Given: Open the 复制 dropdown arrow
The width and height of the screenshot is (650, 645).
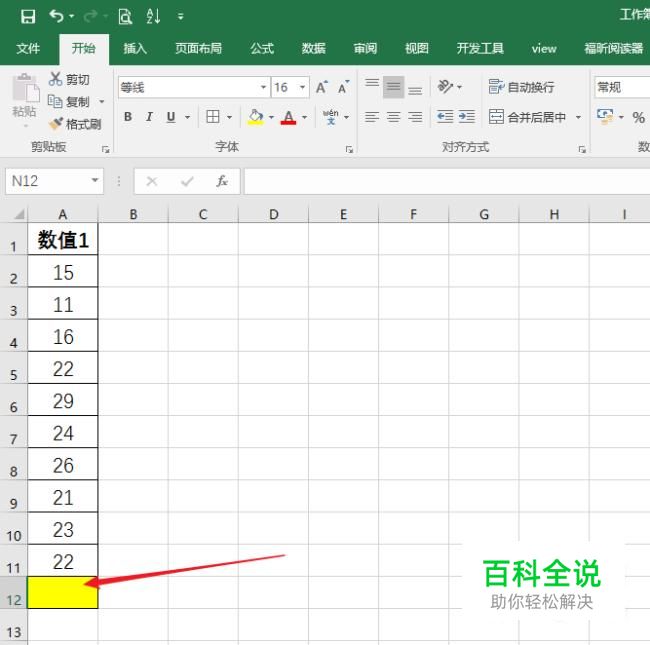Looking at the screenshot, I should point(102,101).
